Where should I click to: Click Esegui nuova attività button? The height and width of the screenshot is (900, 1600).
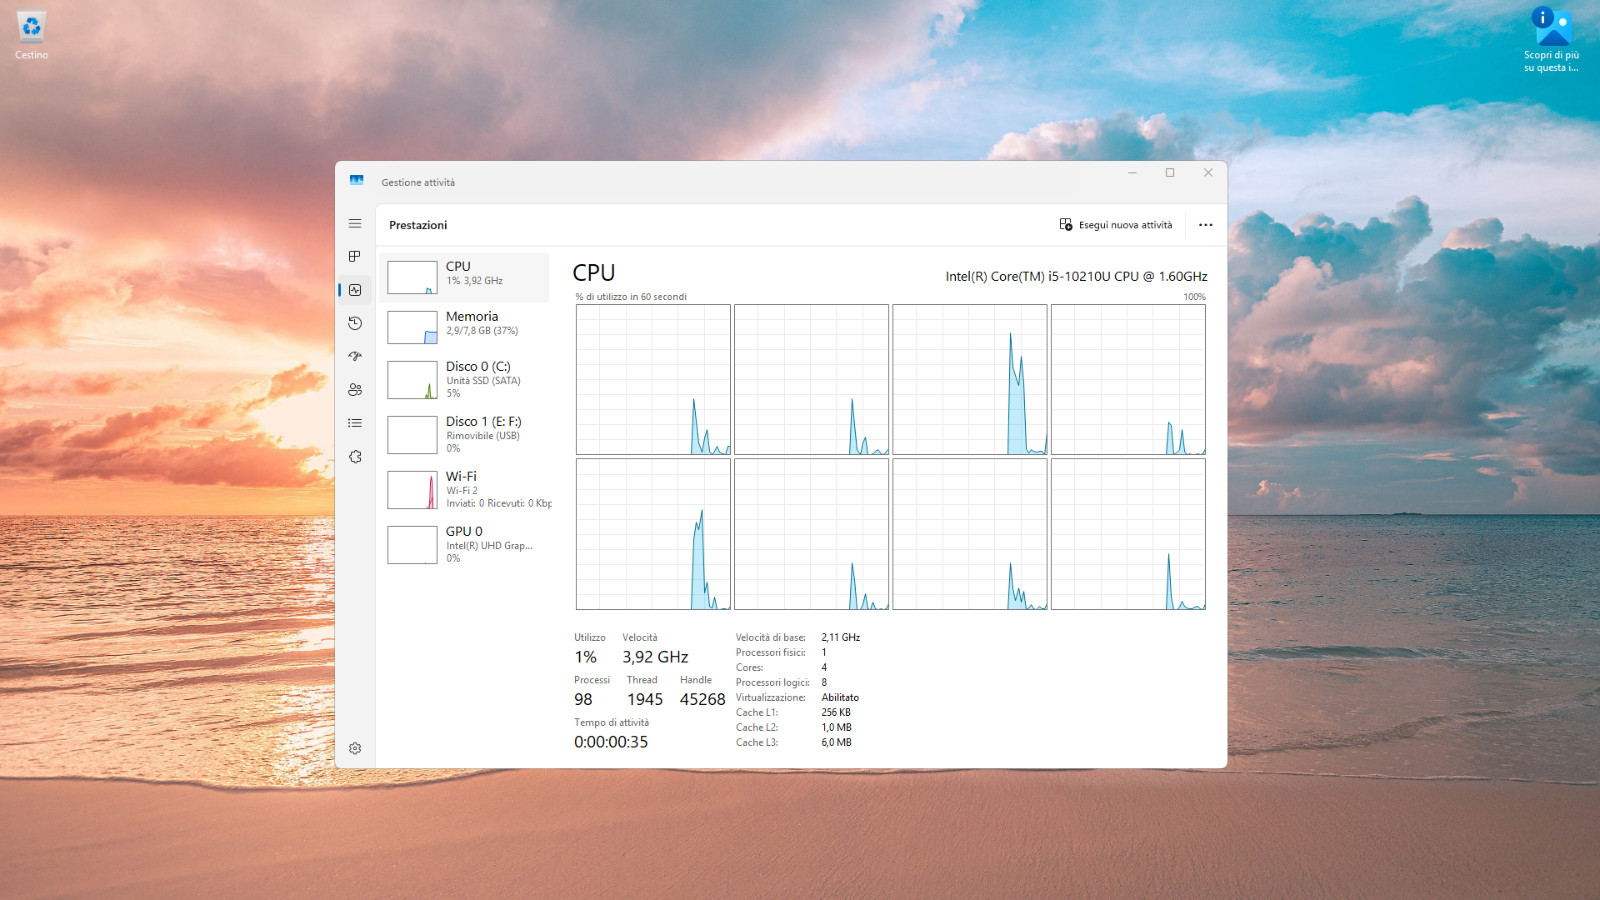click(x=1116, y=225)
